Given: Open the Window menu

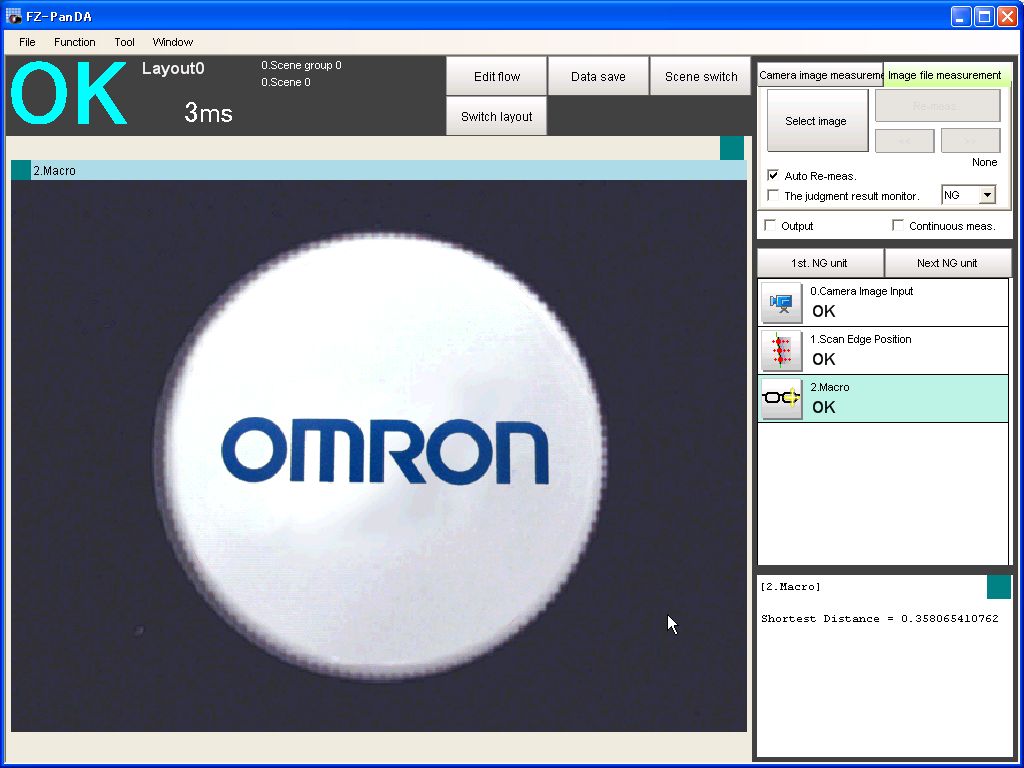Looking at the screenshot, I should (x=172, y=42).
